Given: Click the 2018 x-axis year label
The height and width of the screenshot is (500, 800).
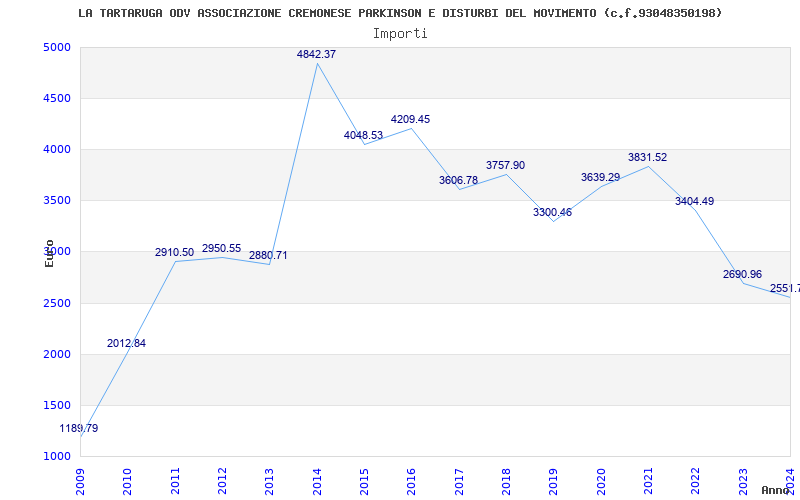Looking at the screenshot, I should pos(506,481).
